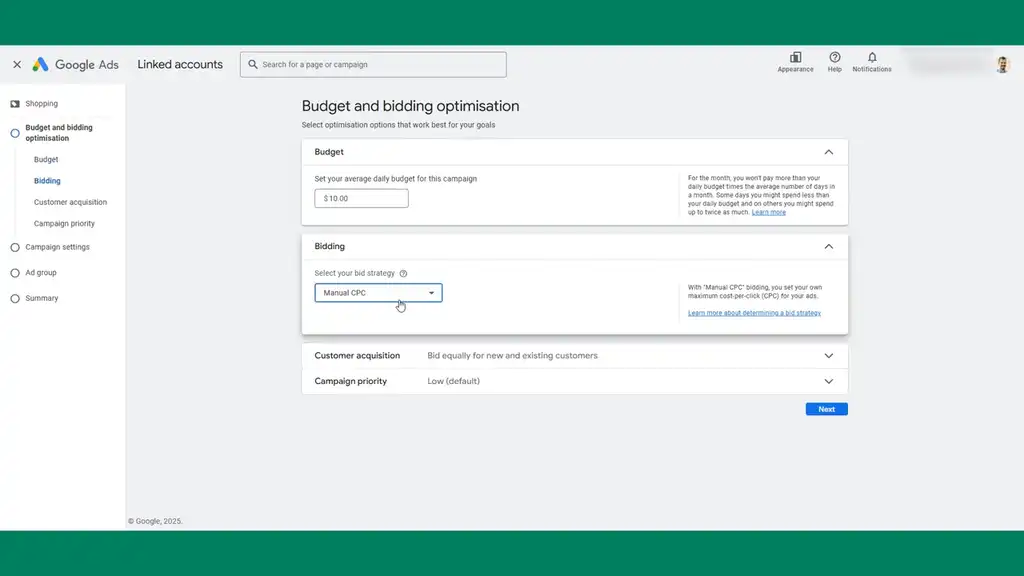Open the Appearance settings icon
This screenshot has height=576, width=1024.
pos(795,58)
